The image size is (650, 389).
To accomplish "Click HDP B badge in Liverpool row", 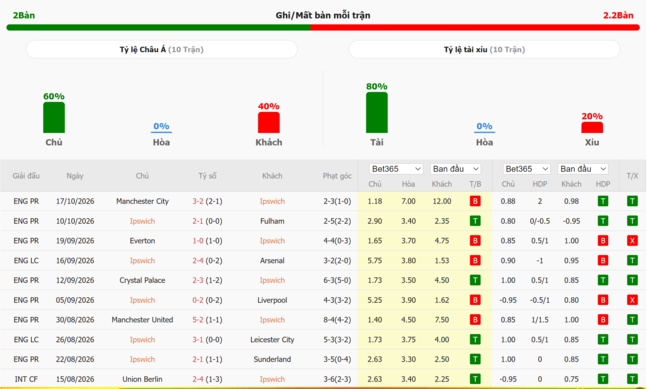I will tap(603, 300).
